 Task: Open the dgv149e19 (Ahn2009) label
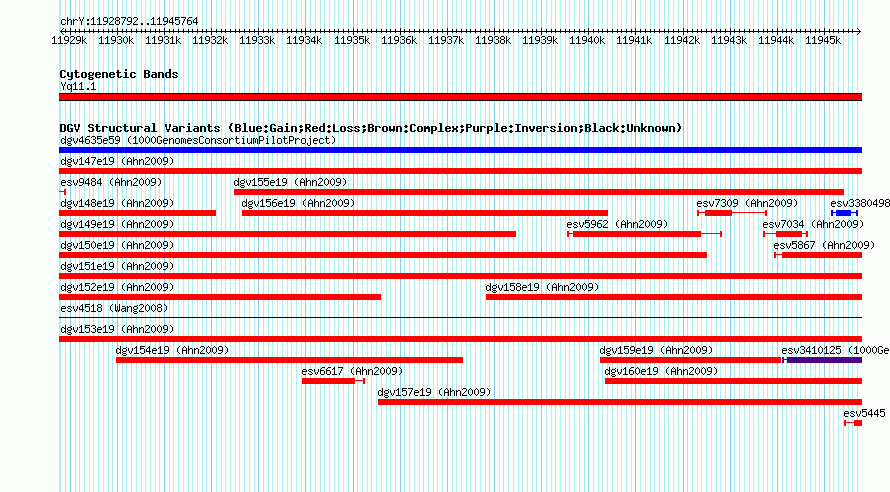click(117, 224)
